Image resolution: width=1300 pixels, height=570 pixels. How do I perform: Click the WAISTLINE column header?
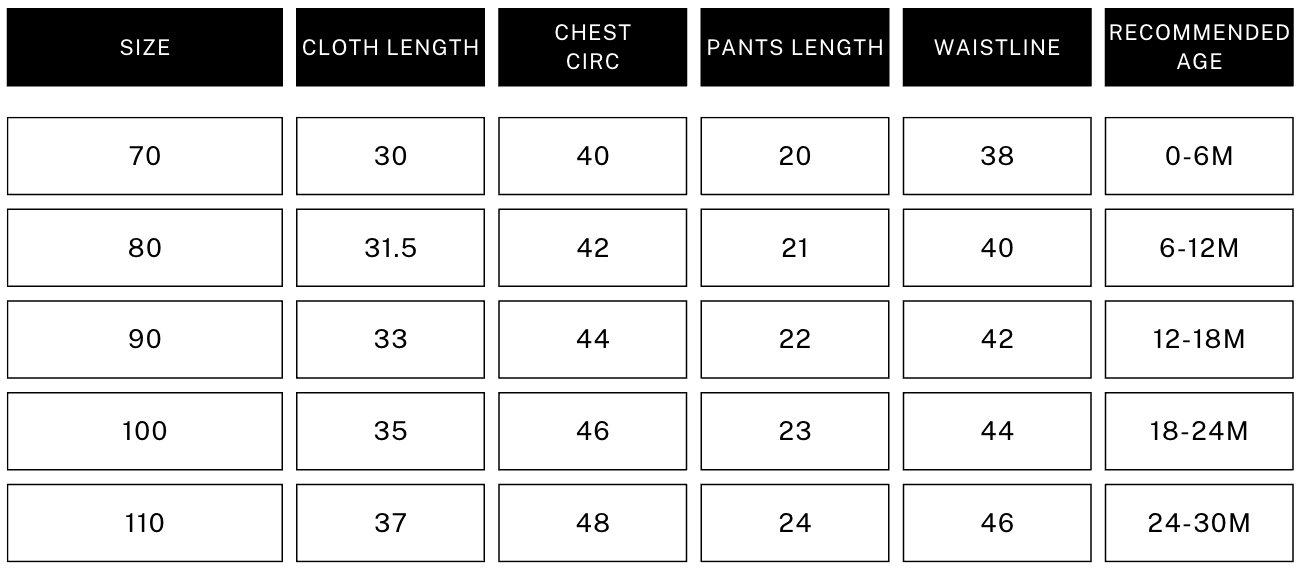point(997,47)
